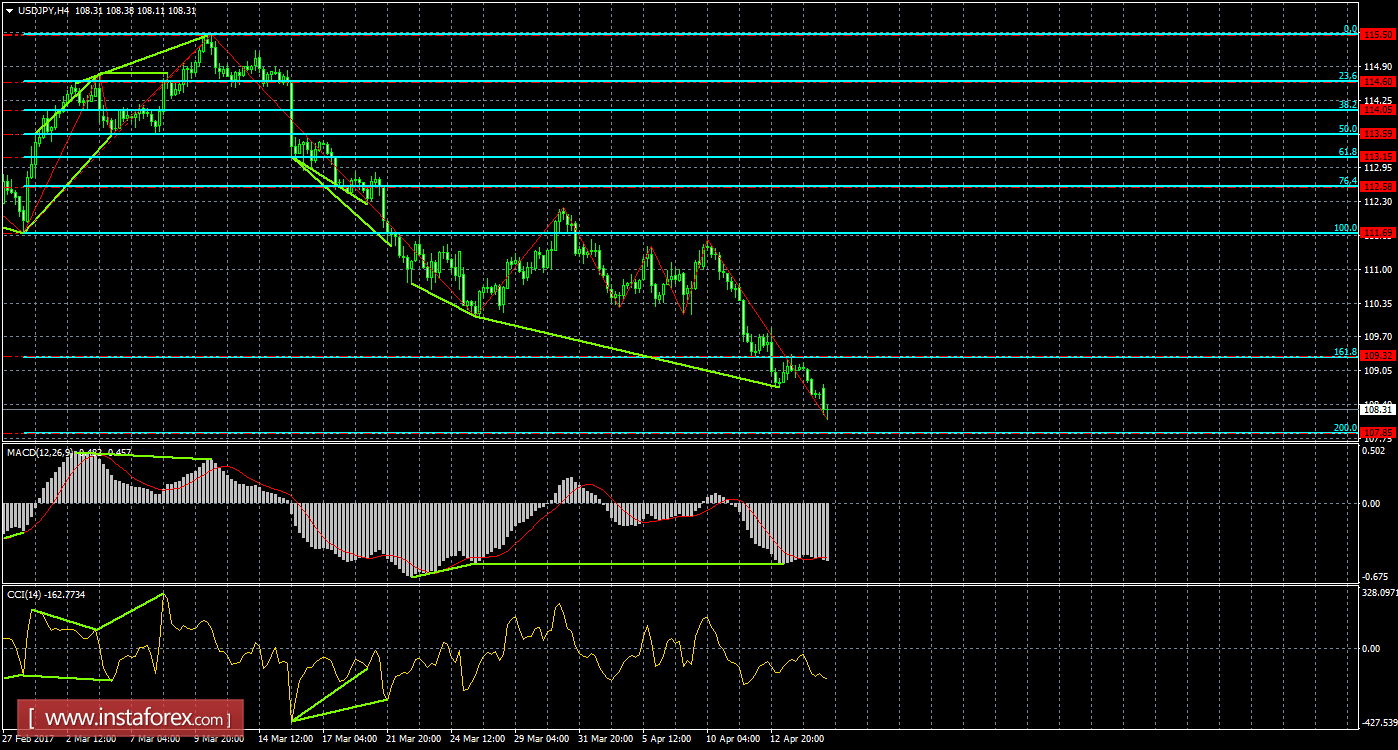Select the current price tag 108.31
This screenshot has height=750, width=1398.
[x=1376, y=408]
